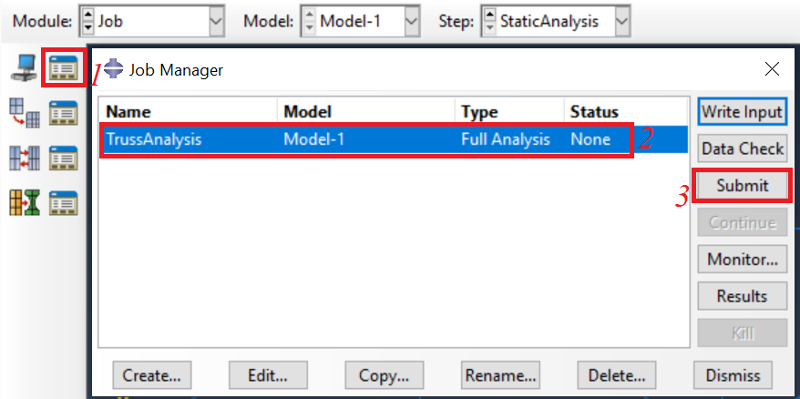Select the TrussAnalysis job row

tap(393, 139)
